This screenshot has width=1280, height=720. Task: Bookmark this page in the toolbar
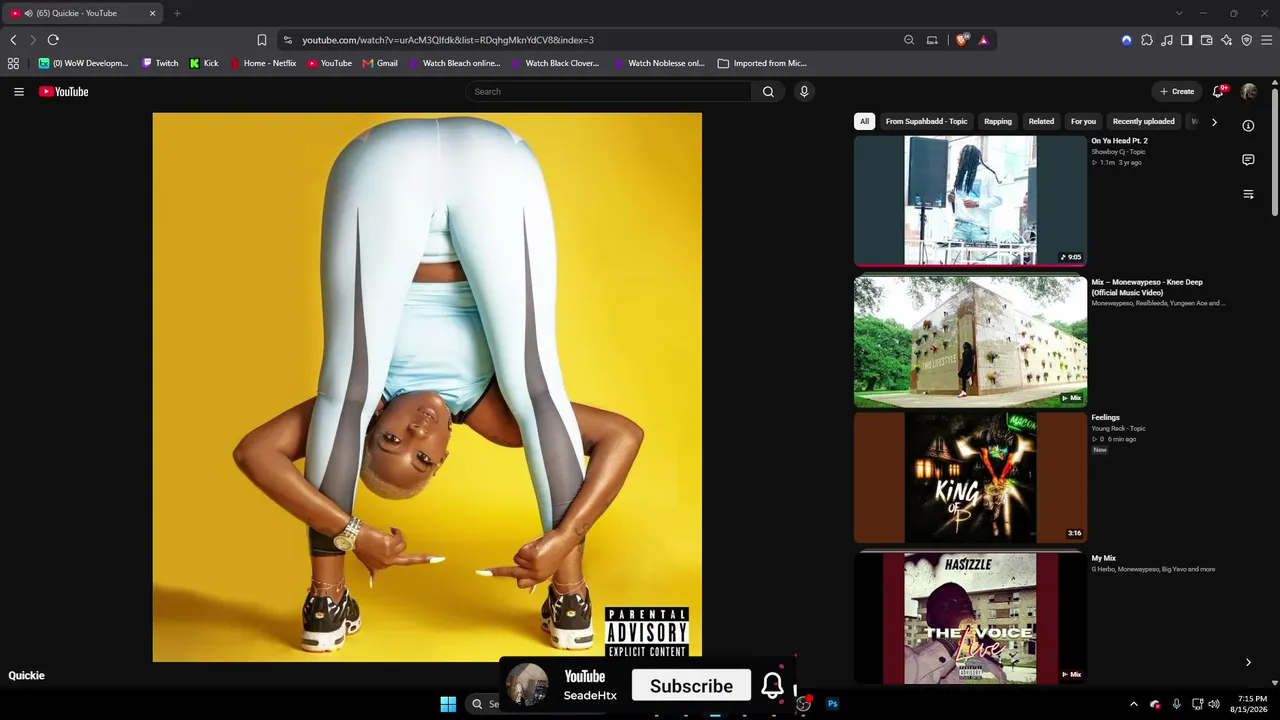point(262,40)
